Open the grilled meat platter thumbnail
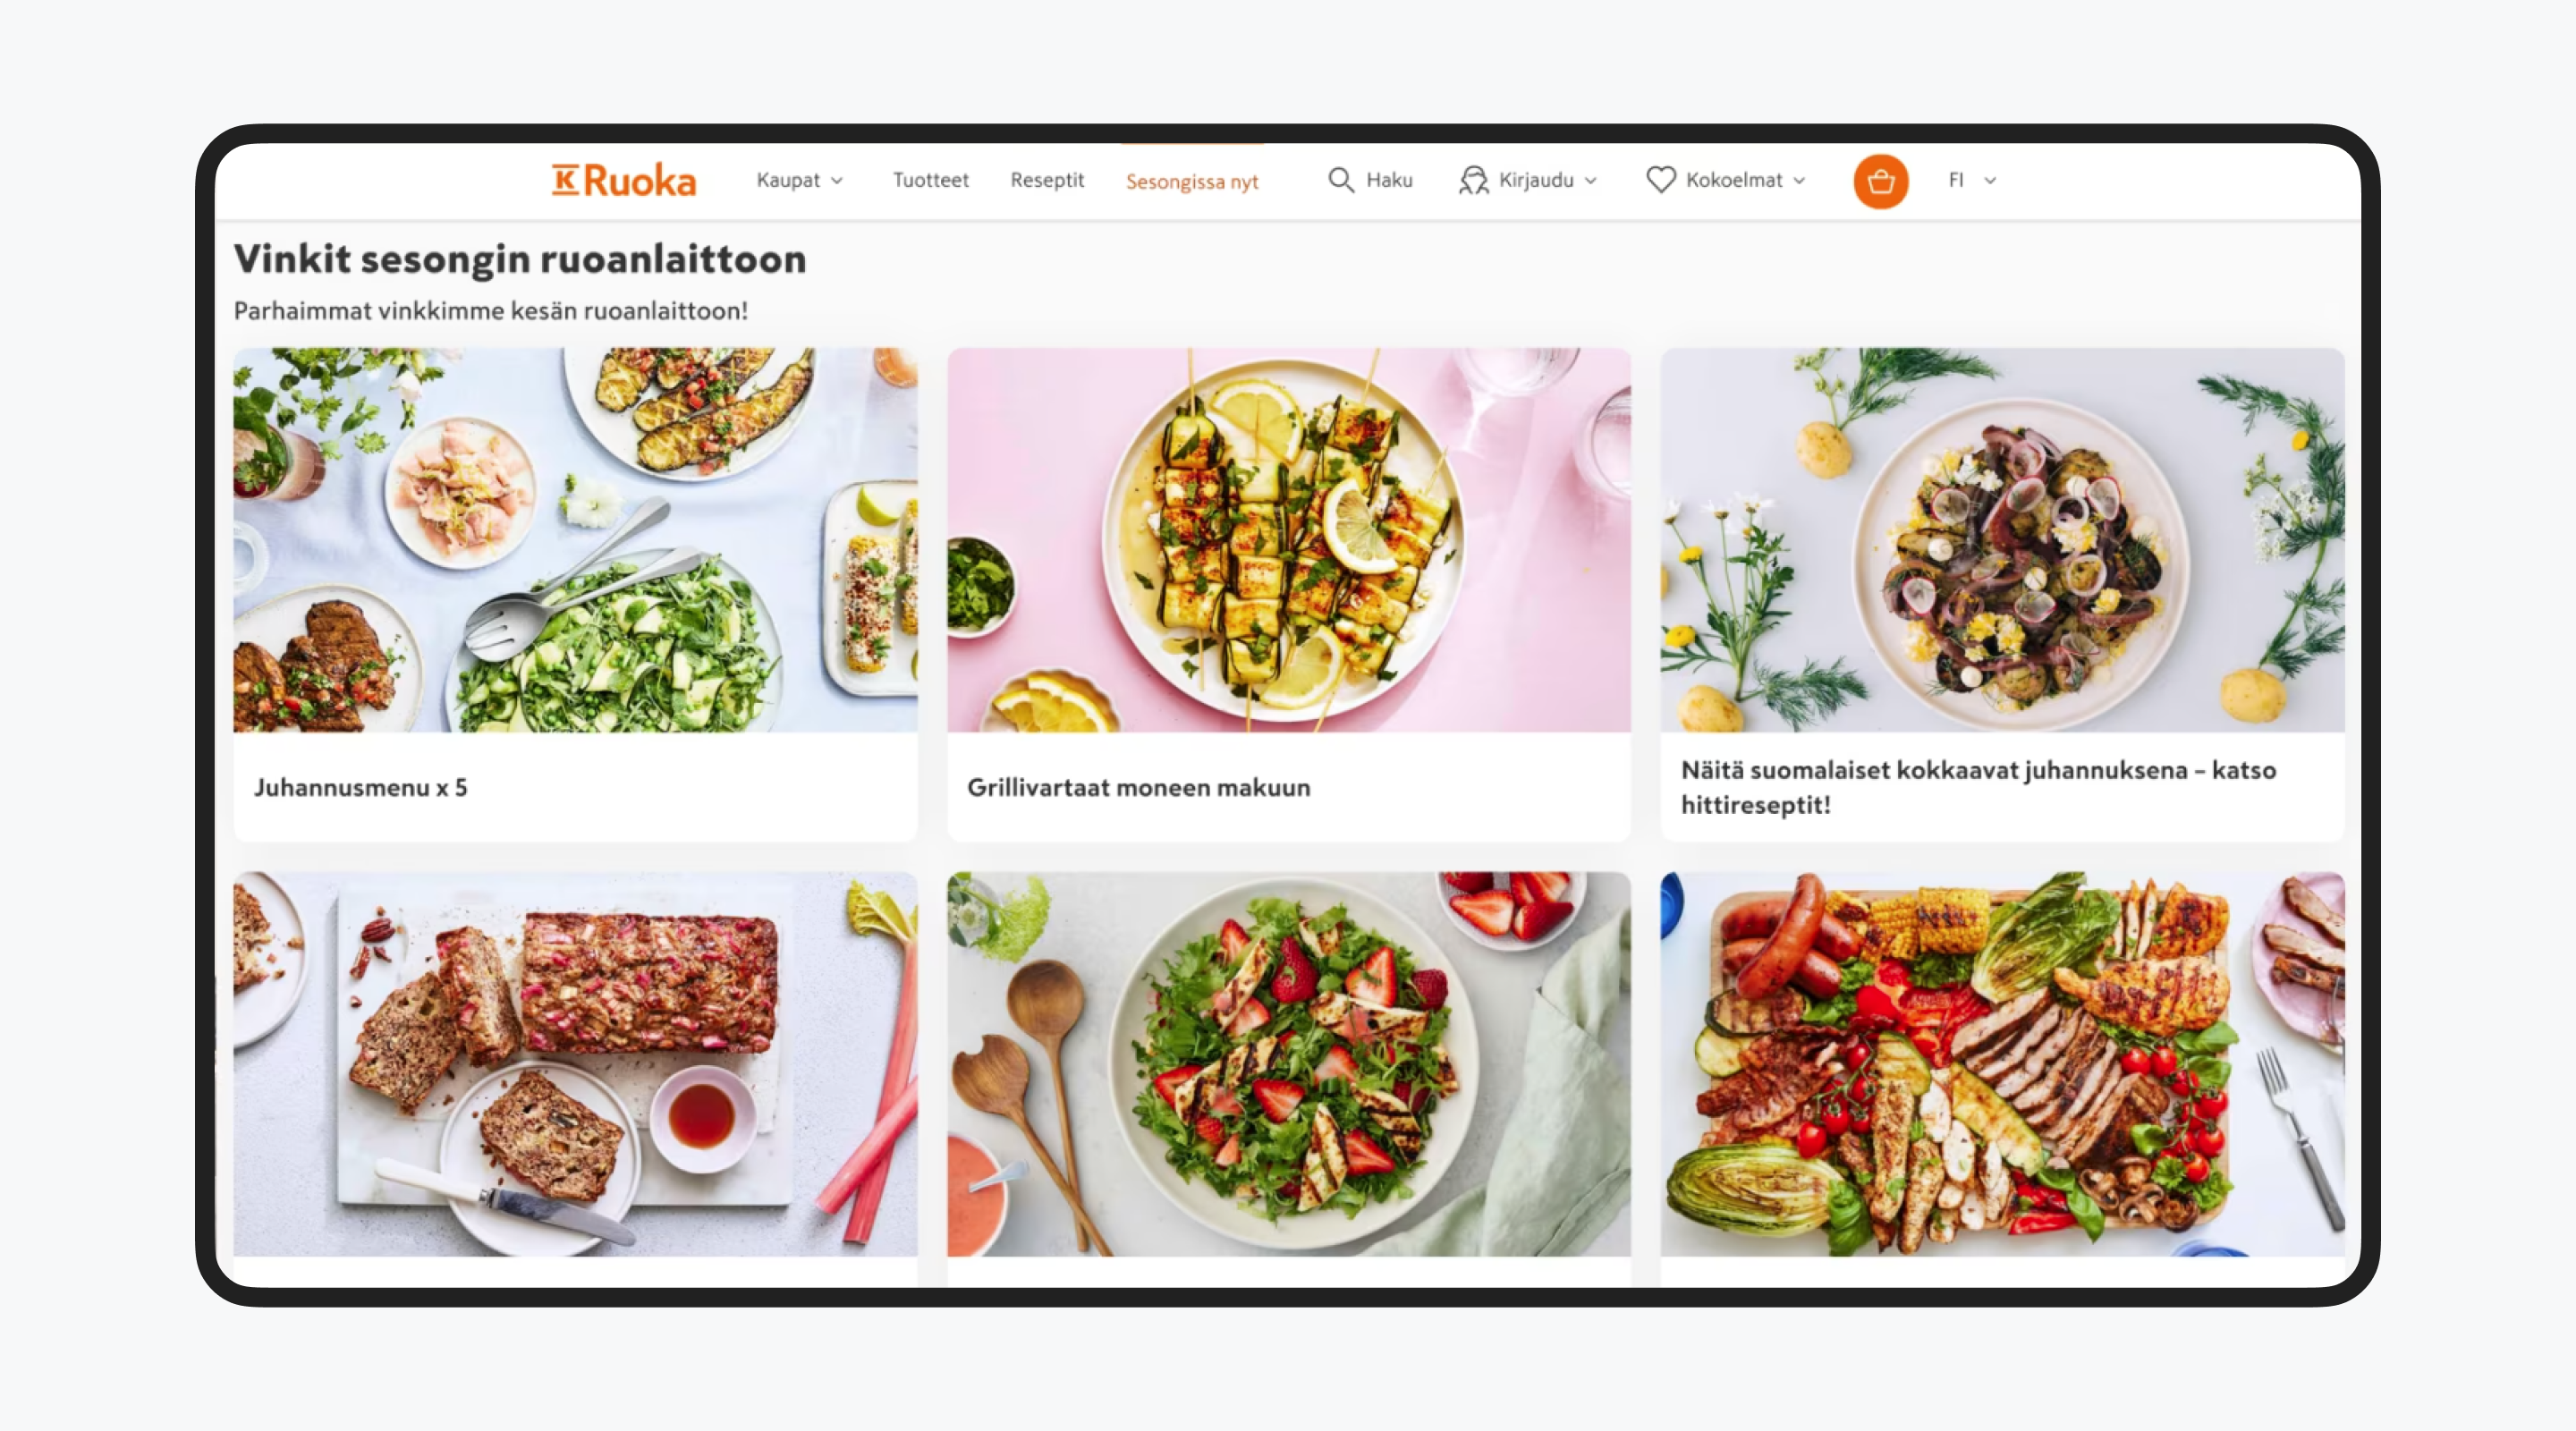Image resolution: width=2576 pixels, height=1431 pixels. [x=2002, y=1064]
